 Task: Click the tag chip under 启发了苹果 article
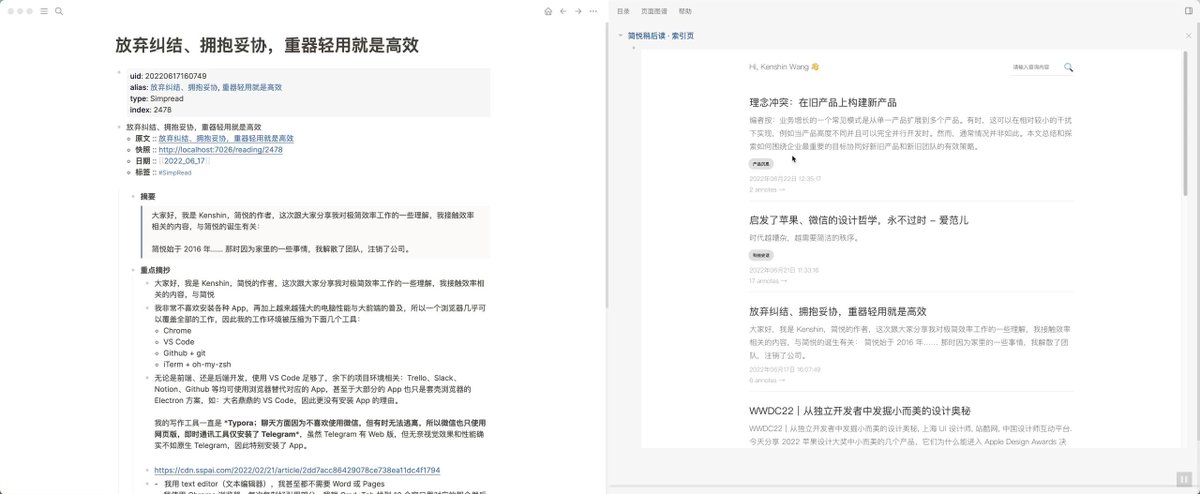coord(760,255)
